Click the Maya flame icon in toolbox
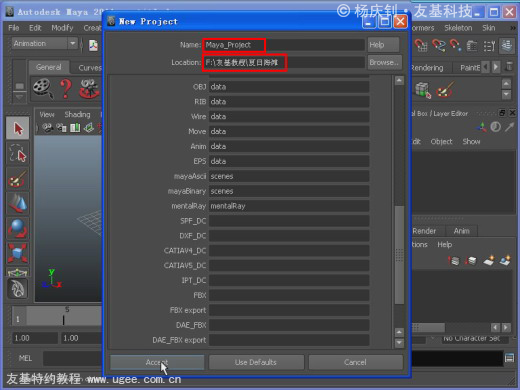520x390 pixels. tap(18, 288)
